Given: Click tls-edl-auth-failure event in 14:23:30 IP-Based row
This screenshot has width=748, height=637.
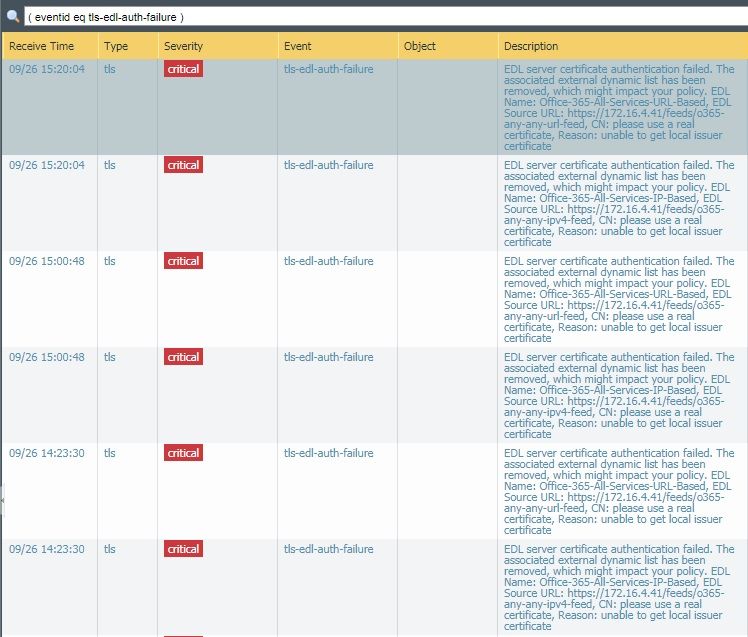Looking at the screenshot, I should [328, 549].
